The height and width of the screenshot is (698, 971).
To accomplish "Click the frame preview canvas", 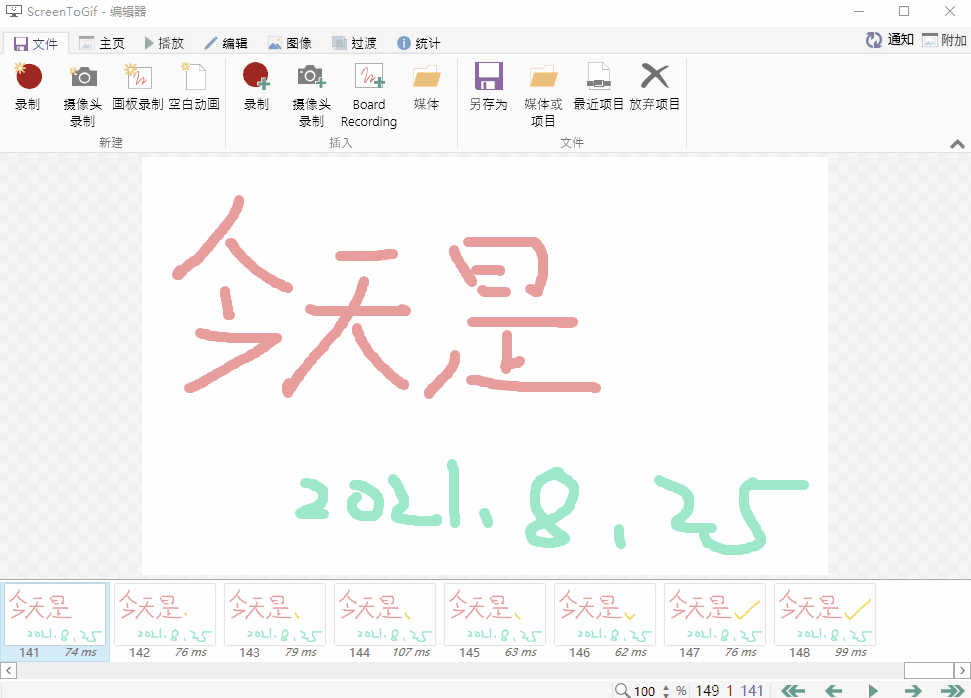I will coord(485,365).
